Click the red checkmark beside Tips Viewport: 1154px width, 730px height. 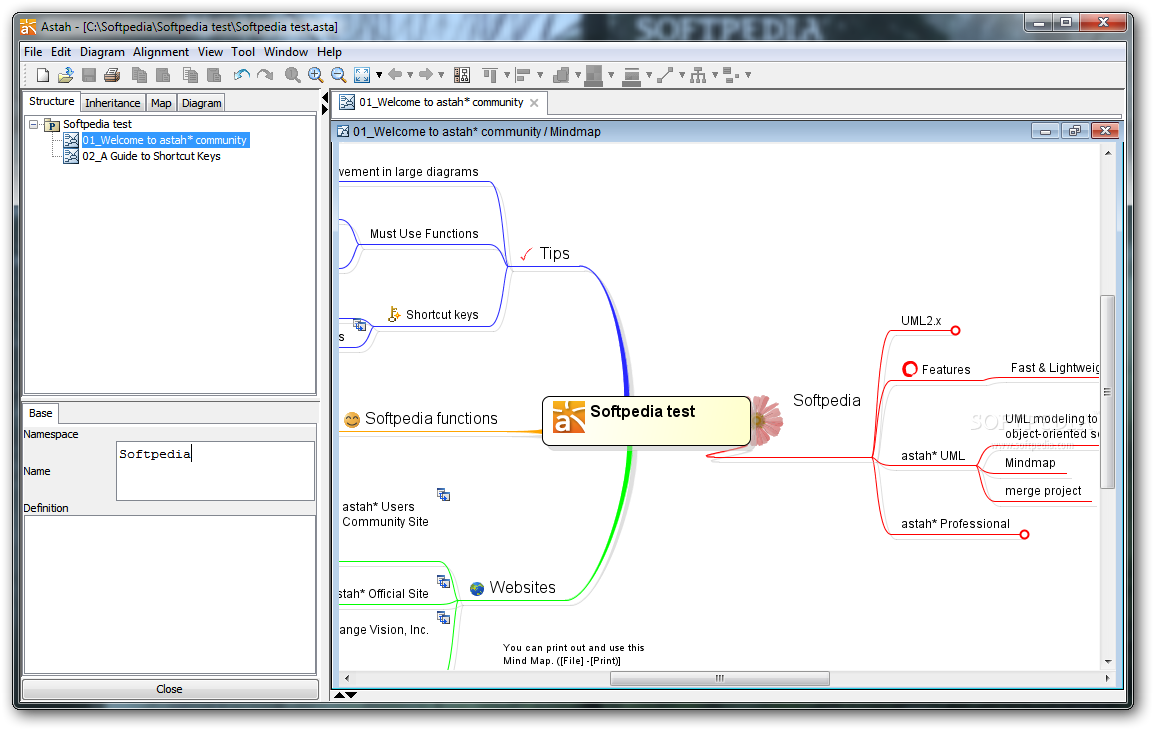pos(526,255)
